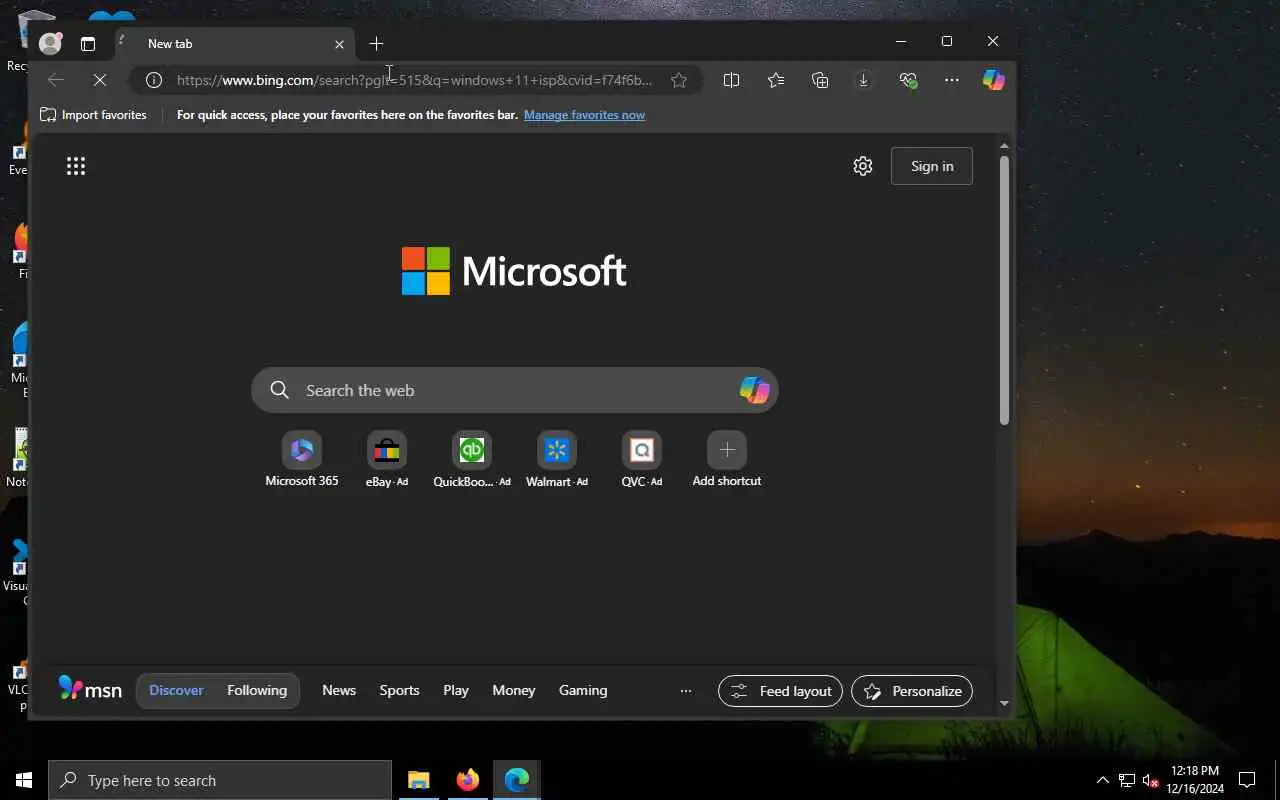Click Edge icon in taskbar
The image size is (1280, 800).
pyautogui.click(x=516, y=780)
